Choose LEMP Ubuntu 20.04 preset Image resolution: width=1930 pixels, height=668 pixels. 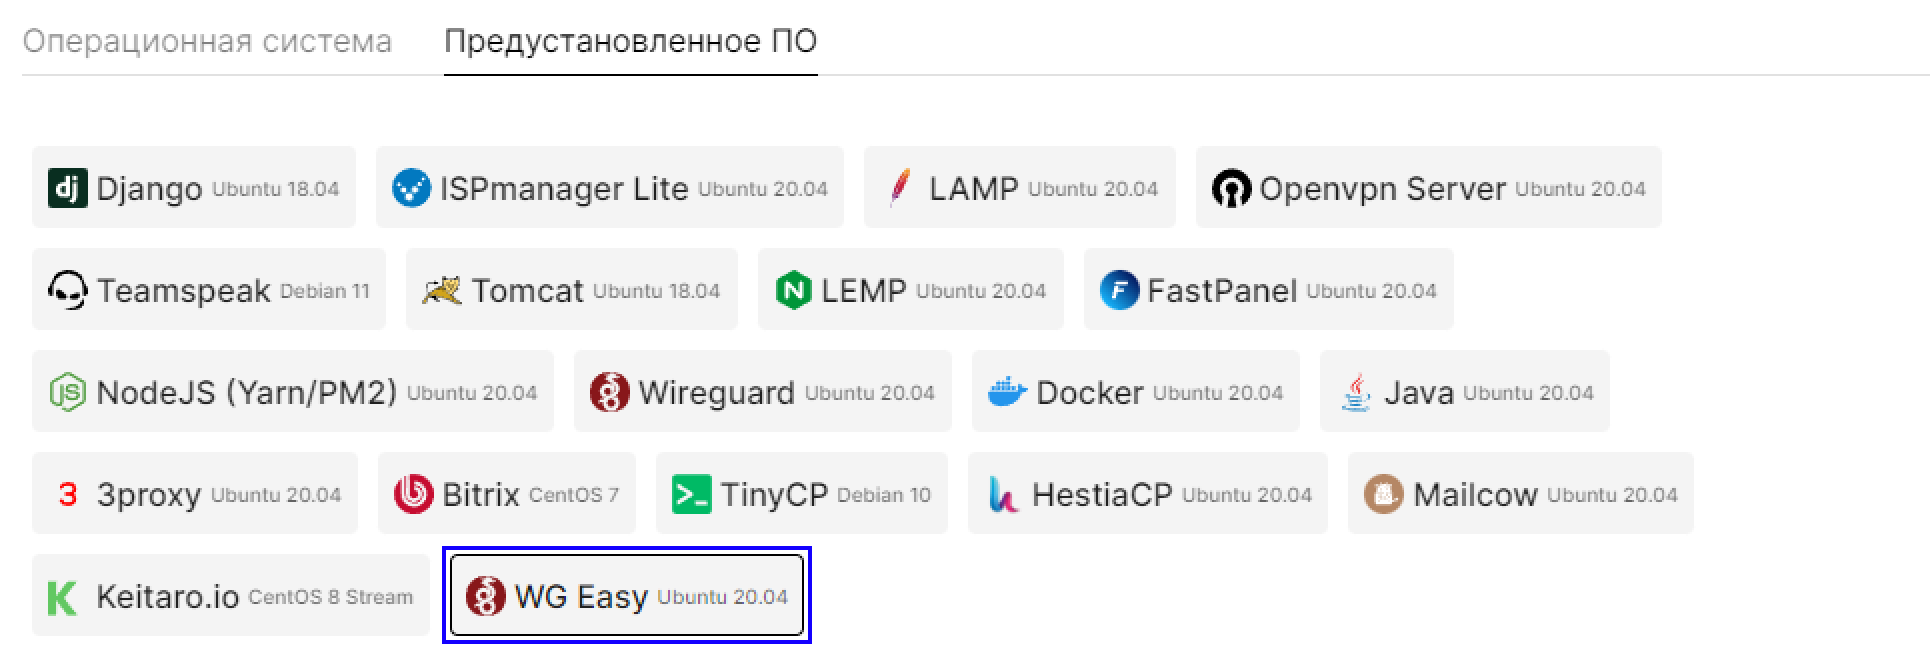910,290
